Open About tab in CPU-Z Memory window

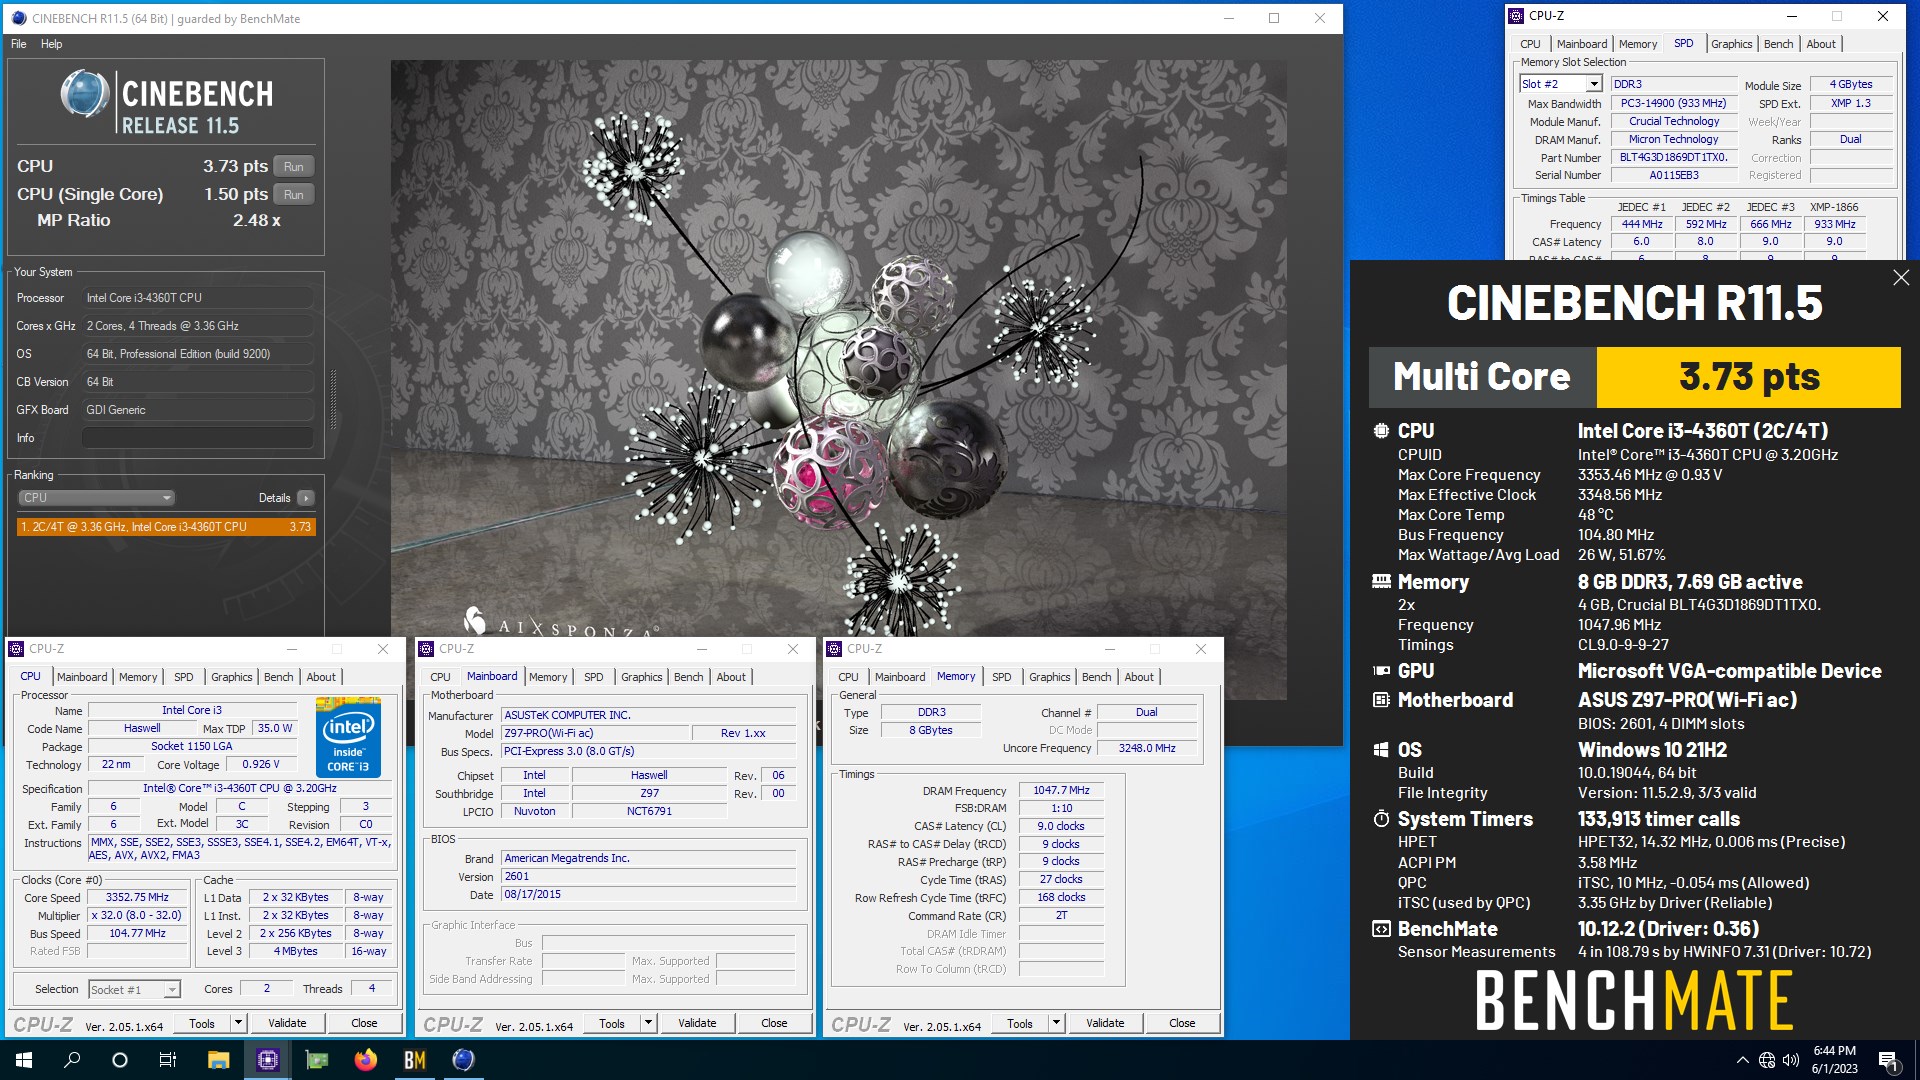point(1139,677)
